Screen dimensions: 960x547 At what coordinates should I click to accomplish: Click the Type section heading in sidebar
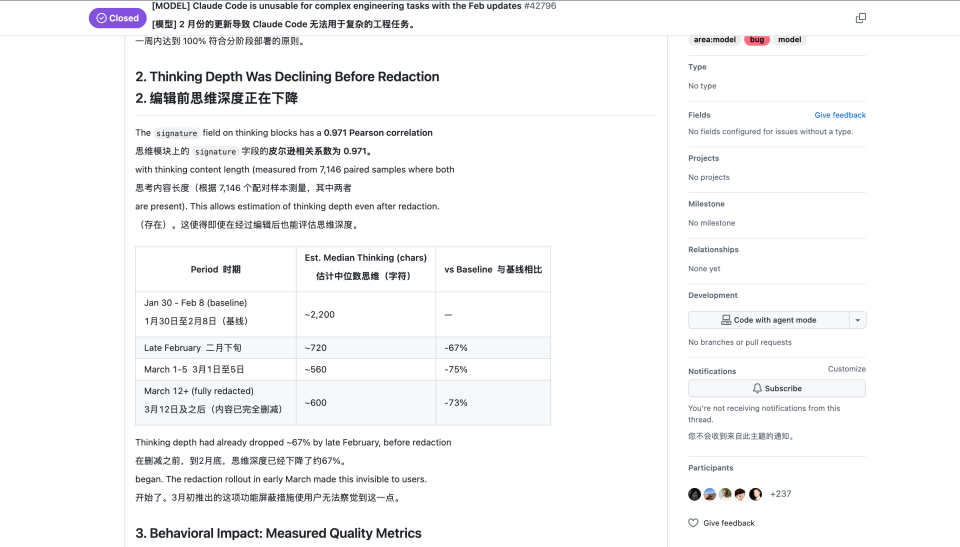pos(697,67)
